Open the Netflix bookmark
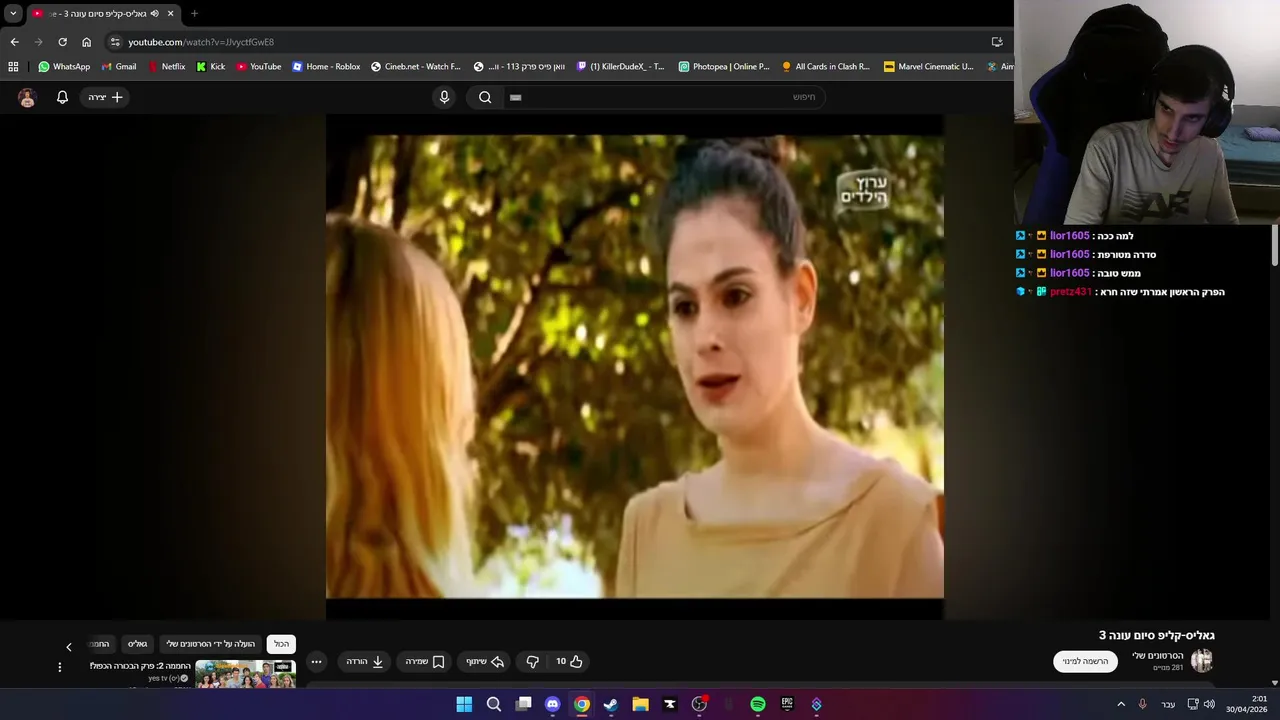 (166, 67)
